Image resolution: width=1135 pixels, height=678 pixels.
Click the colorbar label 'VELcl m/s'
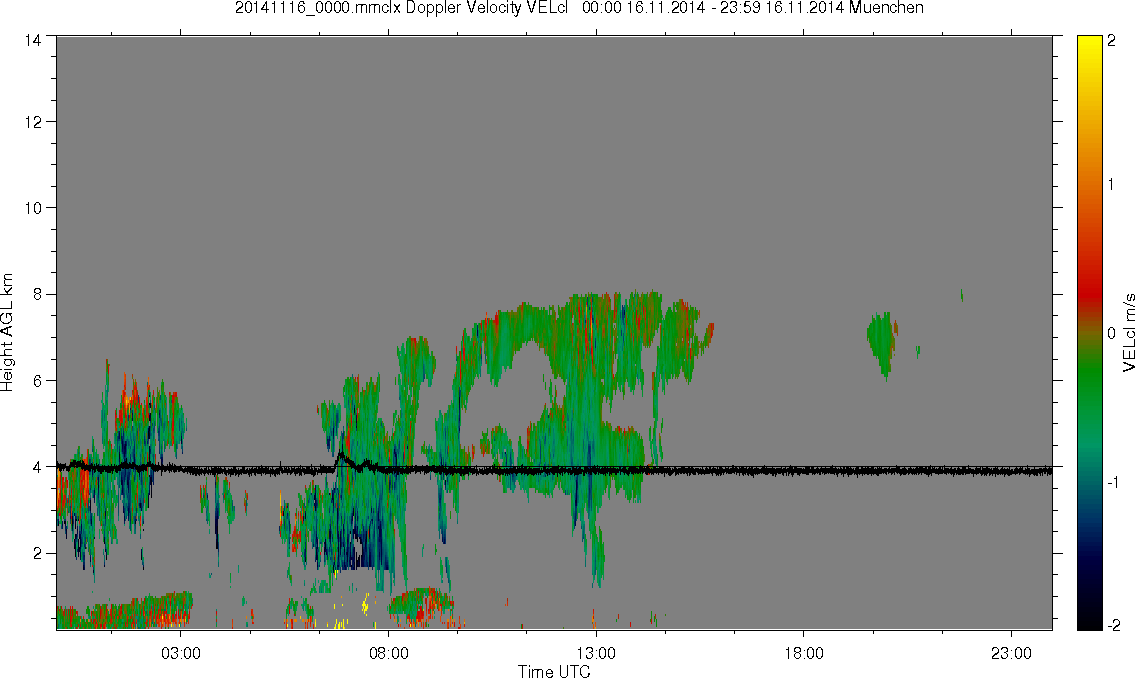tap(1128, 333)
